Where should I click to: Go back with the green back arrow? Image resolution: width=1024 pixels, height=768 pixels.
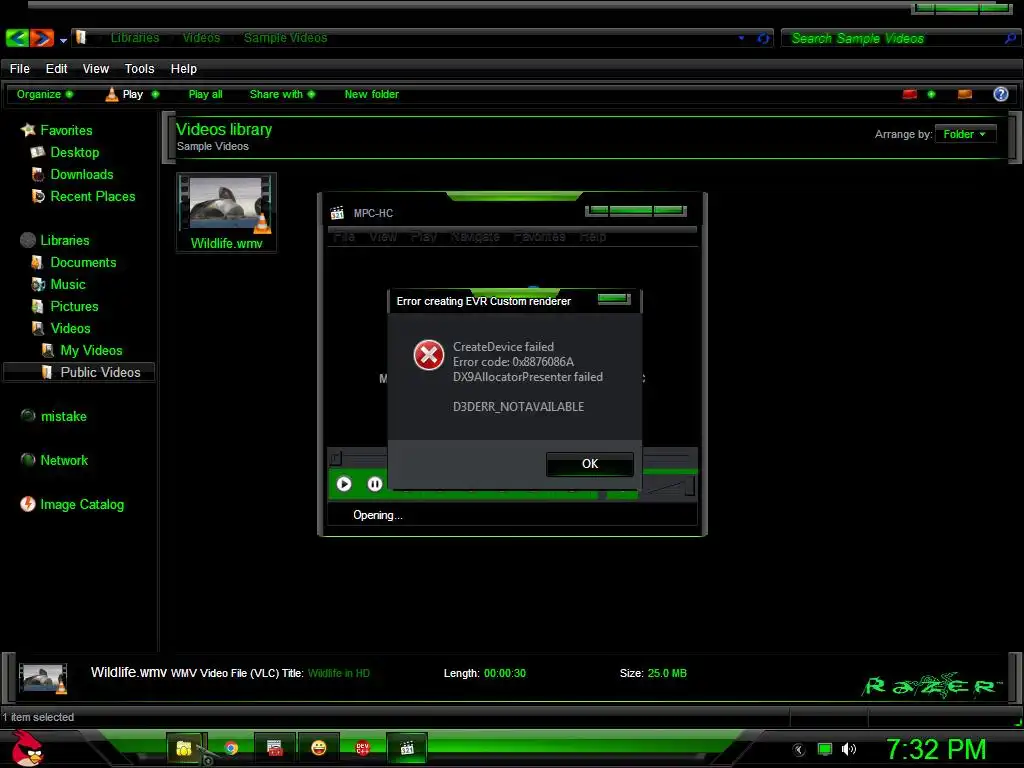pyautogui.click(x=16, y=38)
